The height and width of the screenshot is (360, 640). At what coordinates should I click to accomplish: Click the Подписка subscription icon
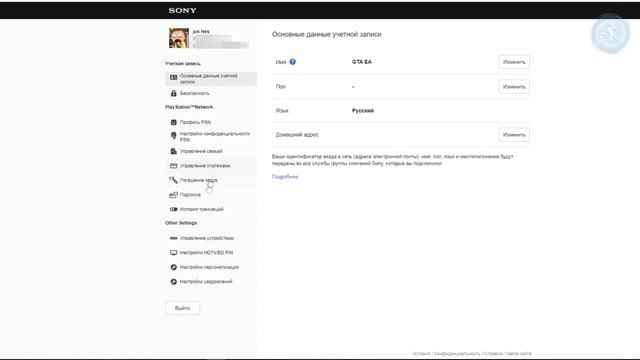[x=173, y=195]
